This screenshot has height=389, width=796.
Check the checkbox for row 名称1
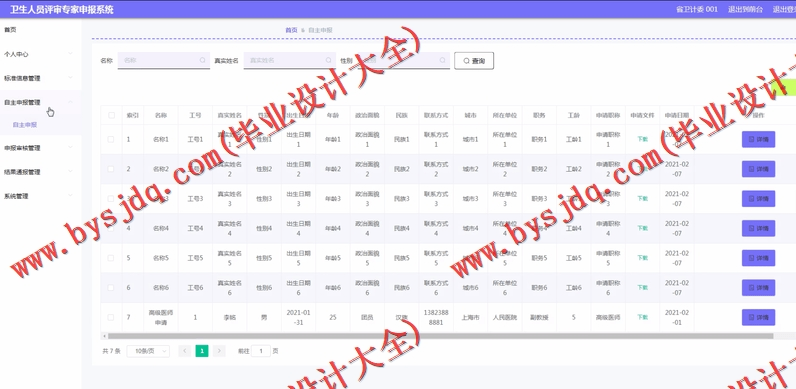pos(111,139)
